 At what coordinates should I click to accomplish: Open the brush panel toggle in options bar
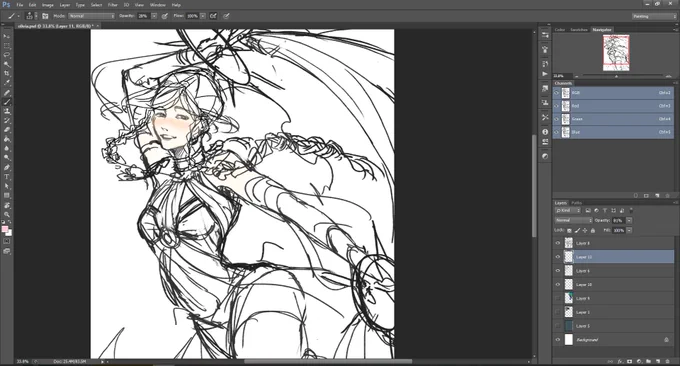click(x=45, y=16)
